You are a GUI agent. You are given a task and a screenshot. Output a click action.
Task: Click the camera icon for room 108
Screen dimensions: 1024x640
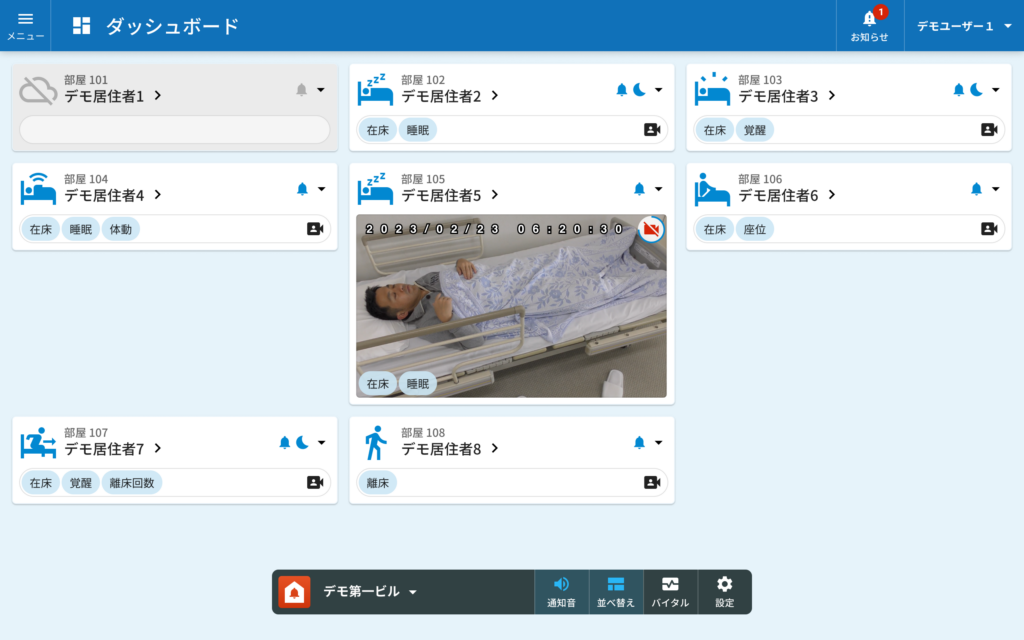click(652, 482)
